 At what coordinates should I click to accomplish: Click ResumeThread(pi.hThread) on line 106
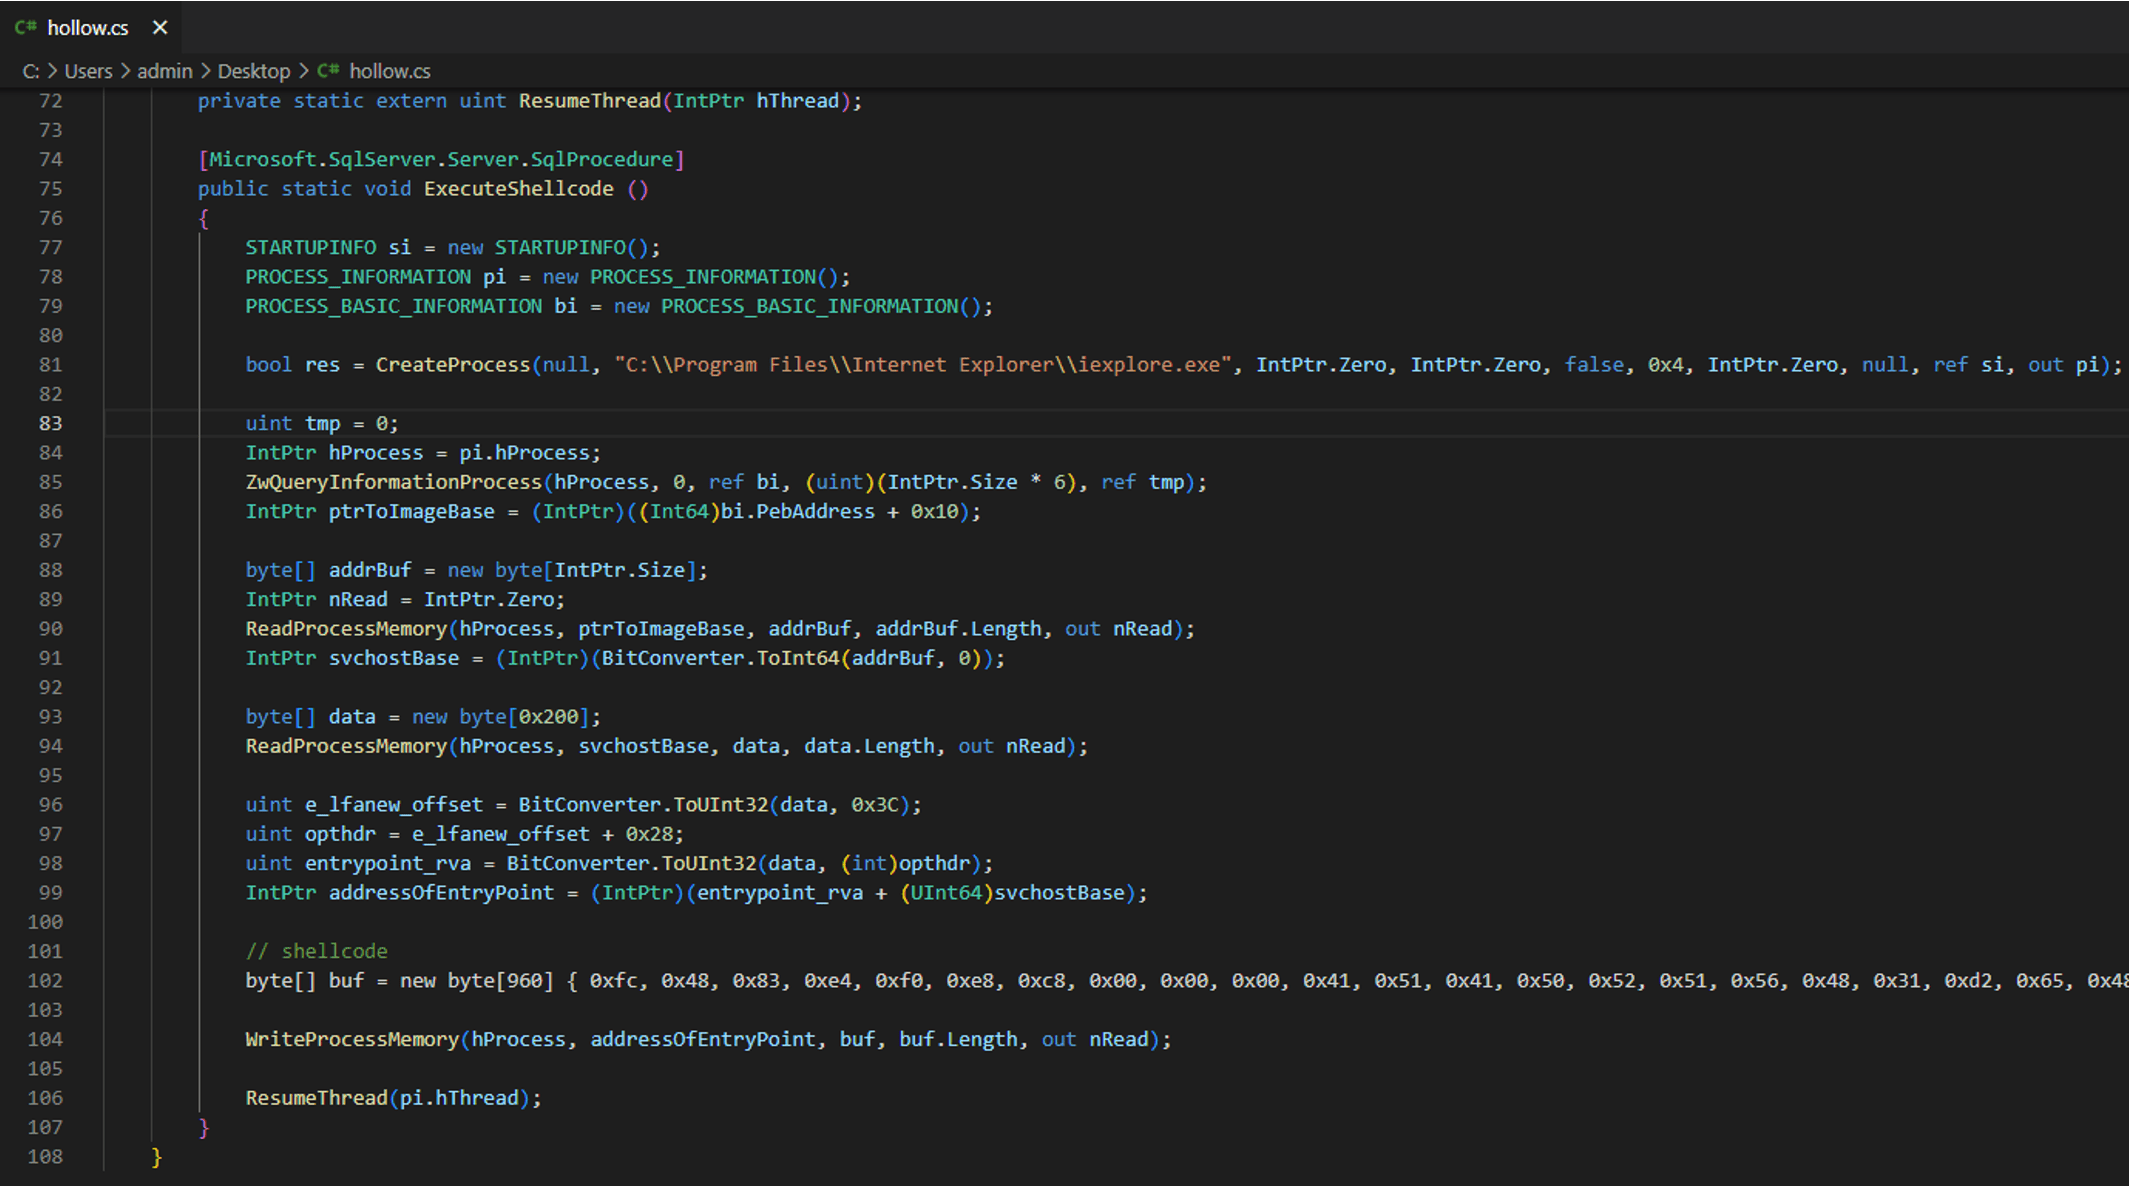pyautogui.click(x=392, y=1098)
